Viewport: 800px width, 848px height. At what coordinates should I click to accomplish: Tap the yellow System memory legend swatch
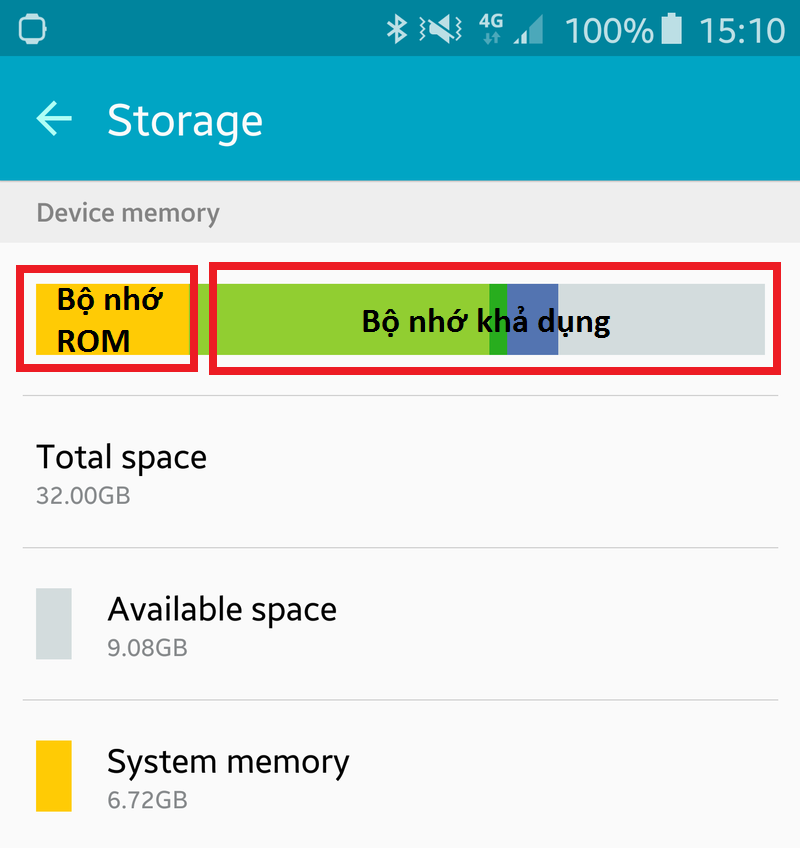click(55, 775)
